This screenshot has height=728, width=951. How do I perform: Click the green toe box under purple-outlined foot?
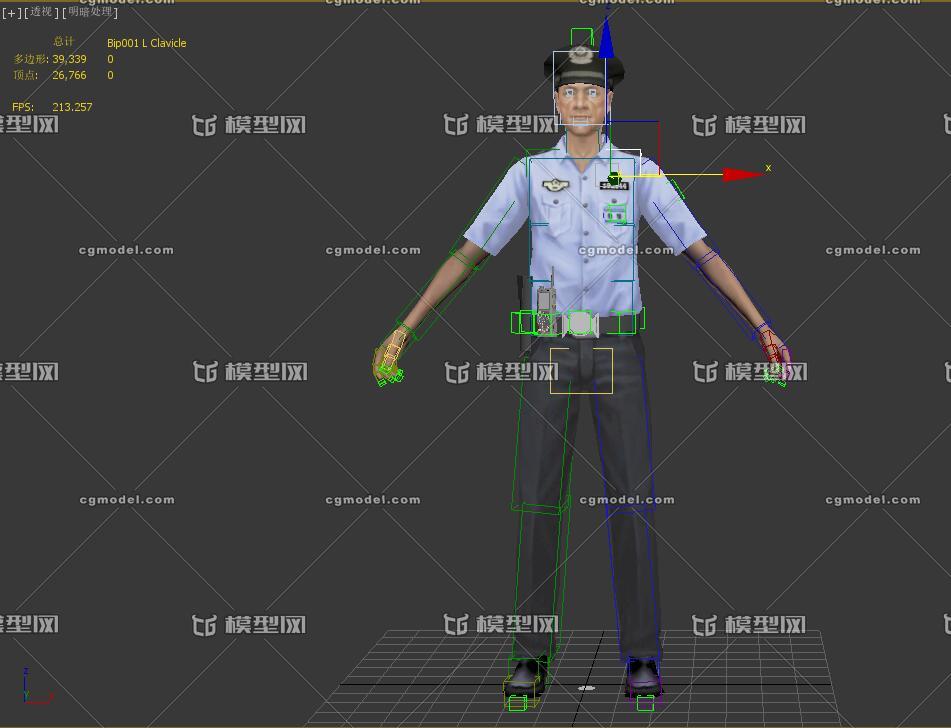pyautogui.click(x=645, y=703)
